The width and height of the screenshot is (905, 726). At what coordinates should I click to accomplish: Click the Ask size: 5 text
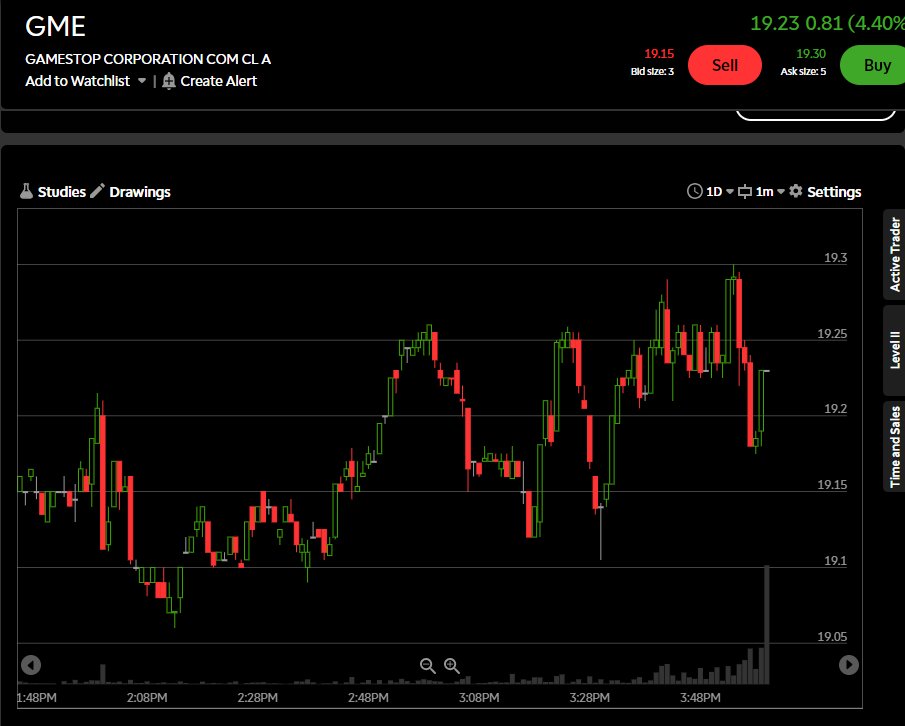(803, 72)
